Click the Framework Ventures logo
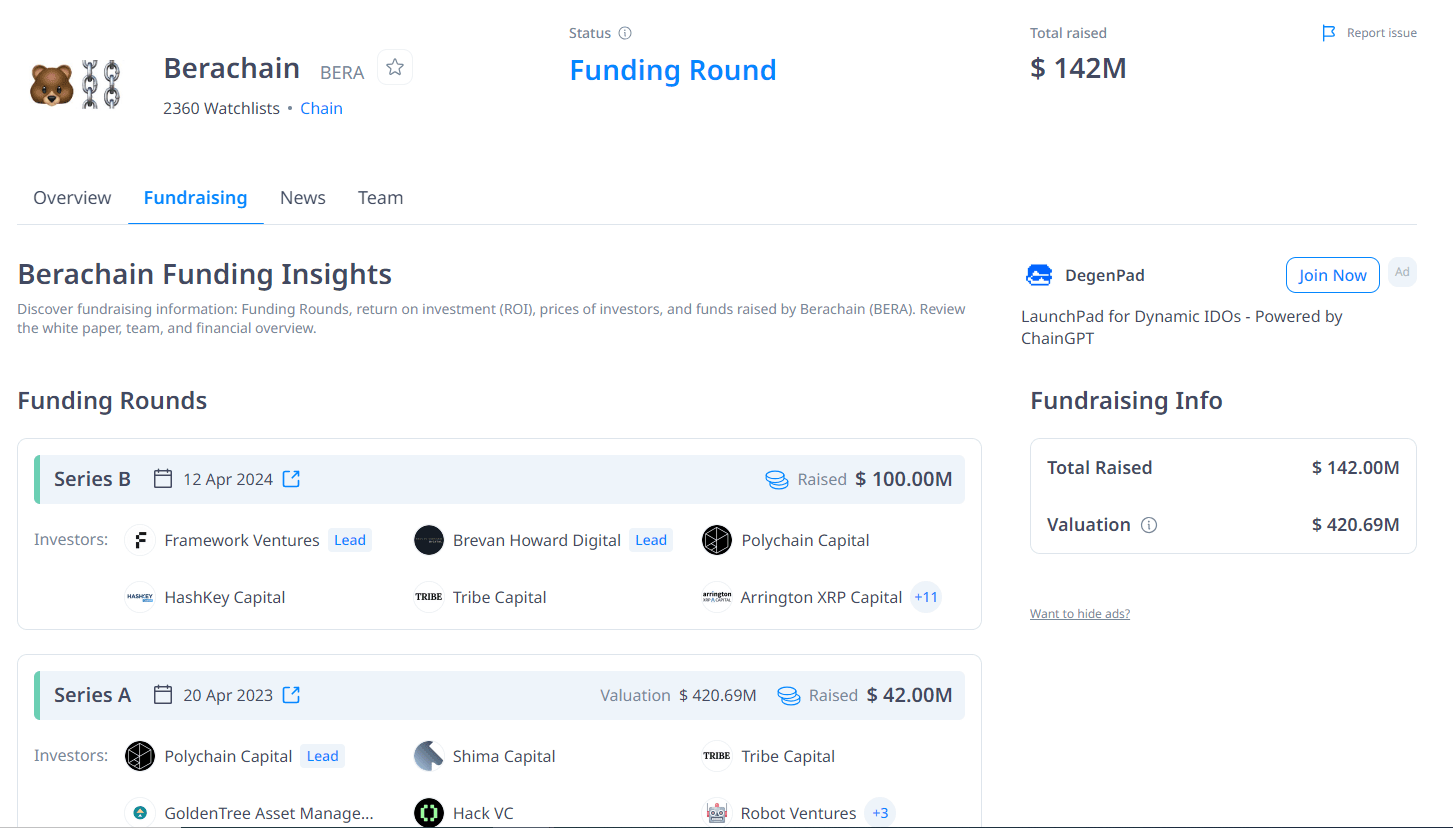The image size is (1453, 828). coord(140,540)
